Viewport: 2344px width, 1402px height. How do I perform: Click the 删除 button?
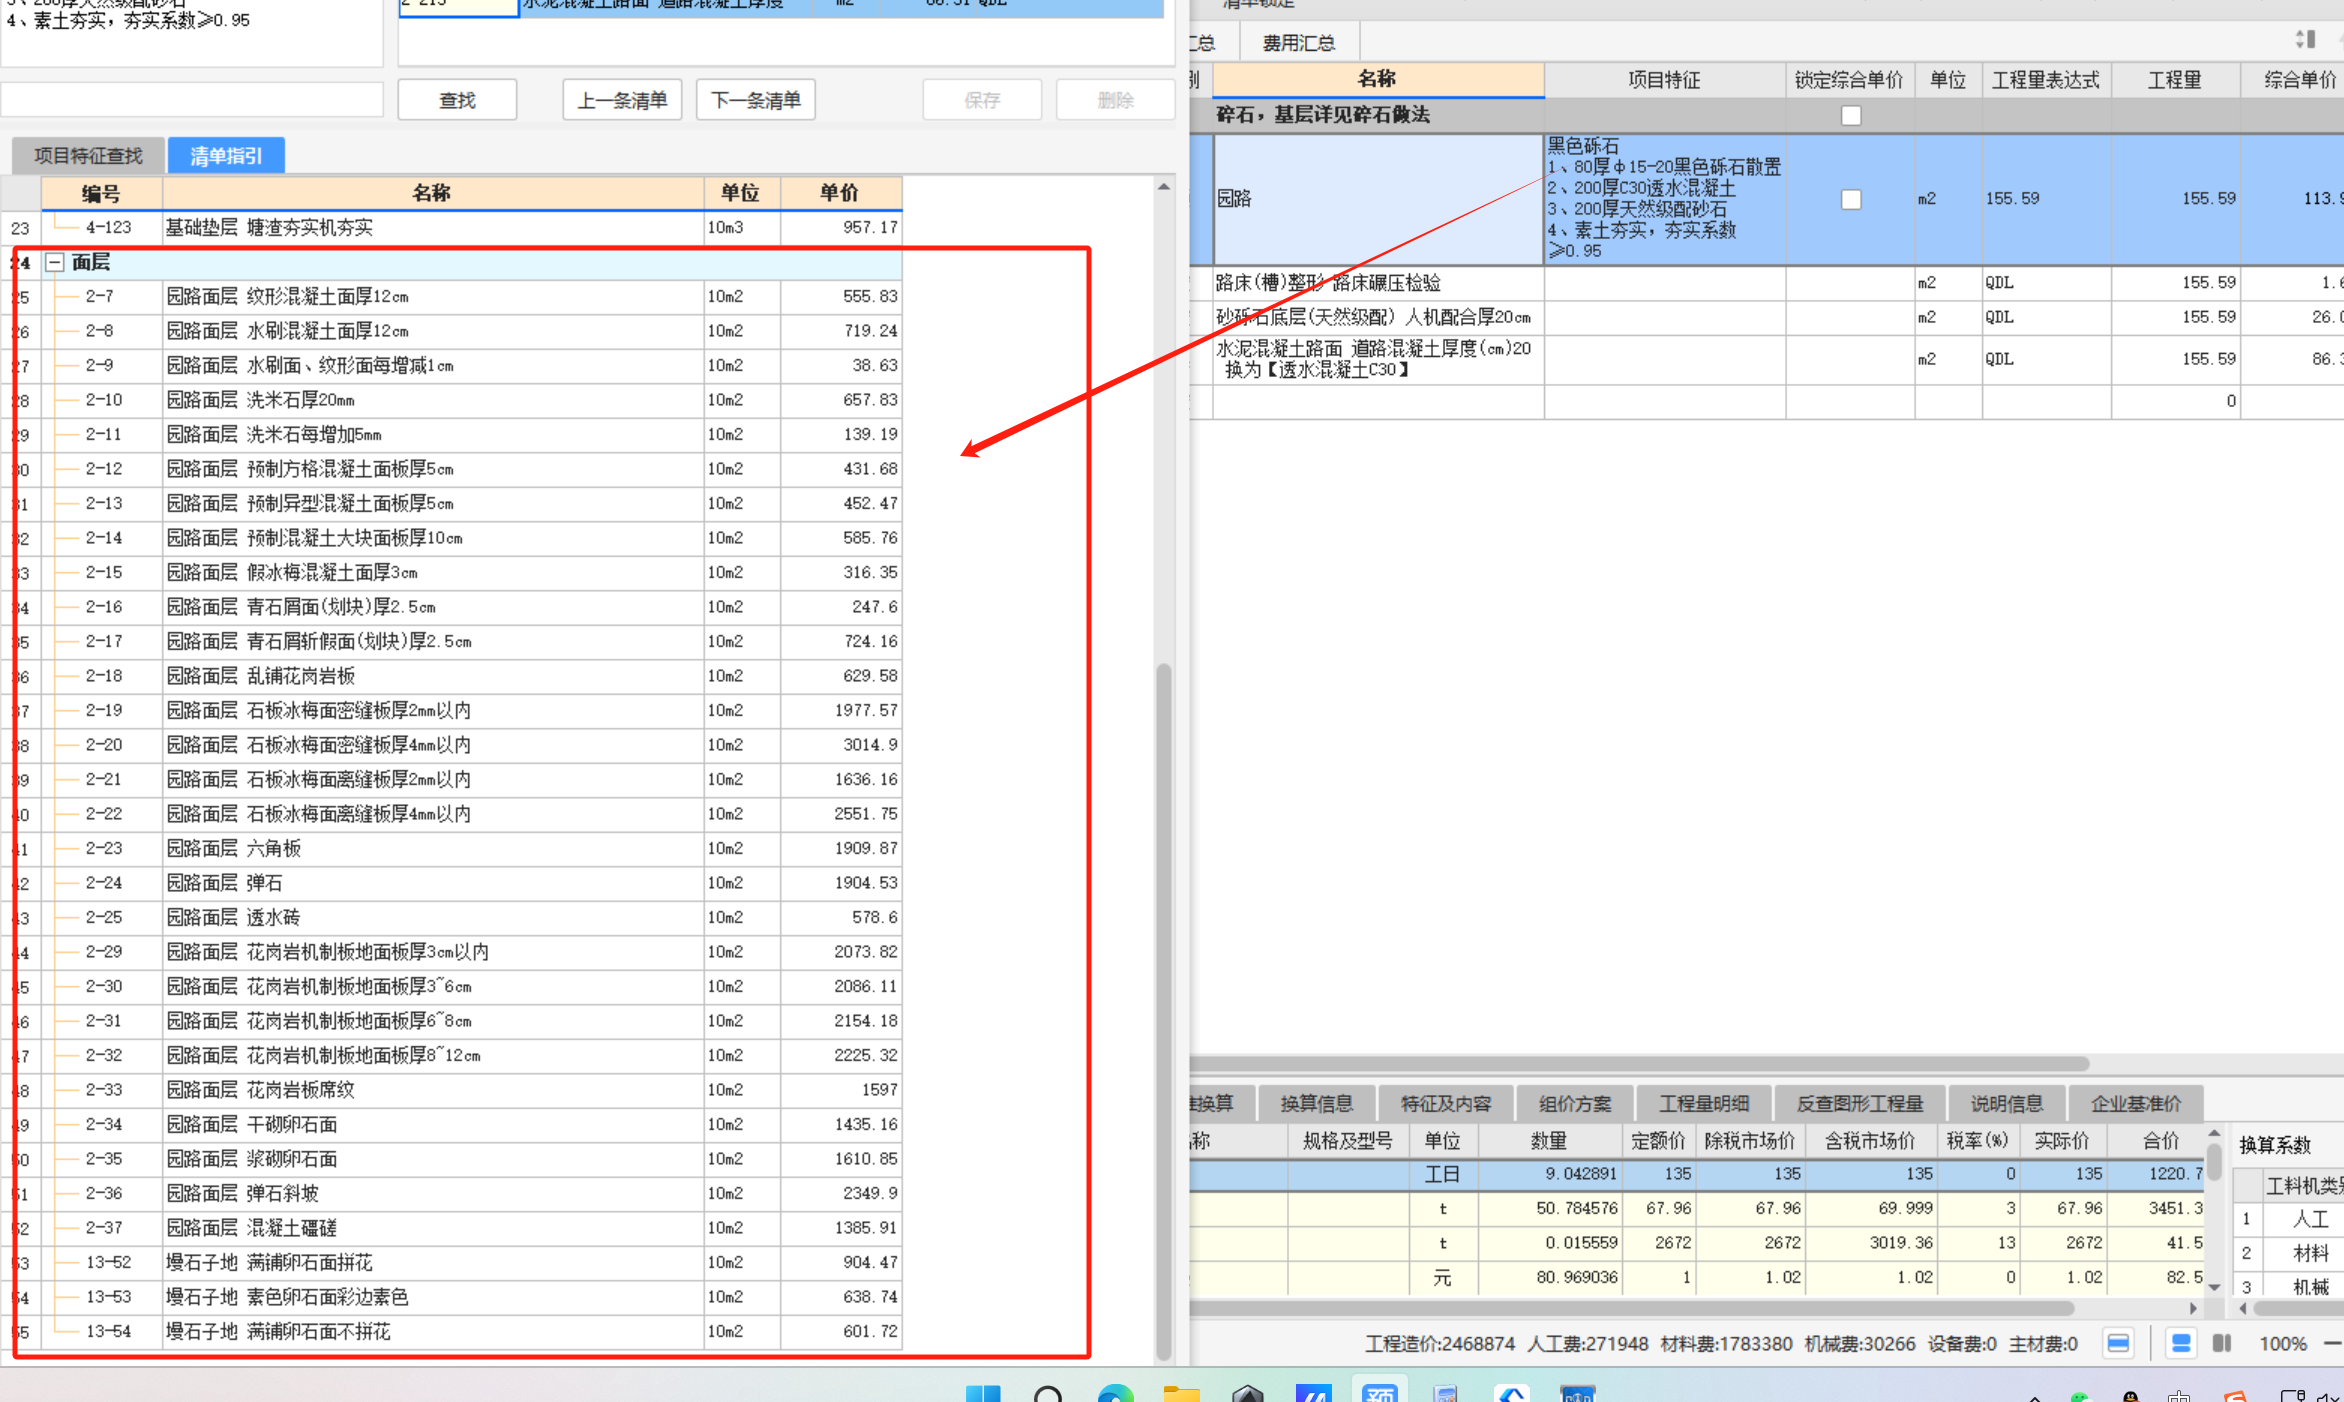coord(1115,100)
